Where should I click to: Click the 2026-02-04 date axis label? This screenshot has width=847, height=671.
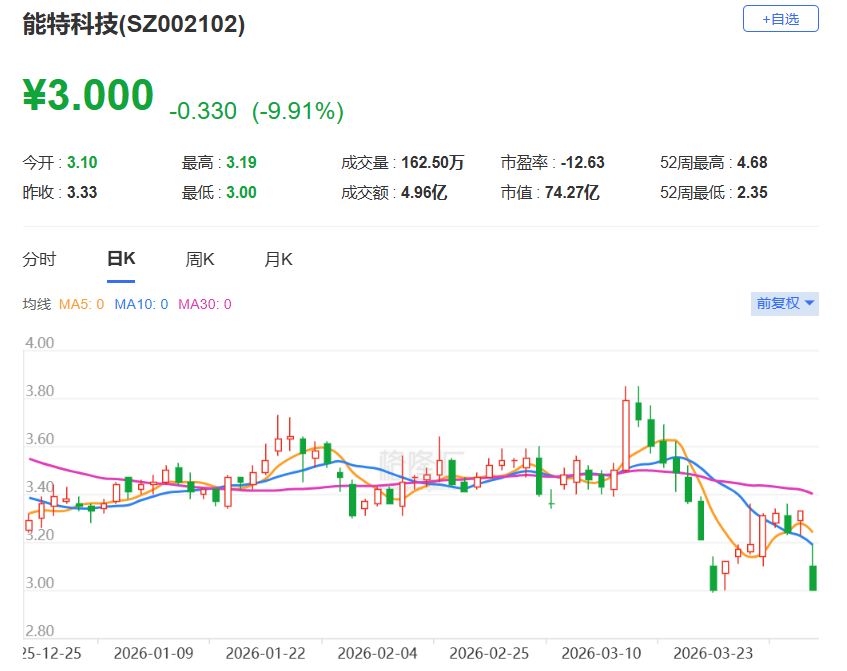pos(377,654)
